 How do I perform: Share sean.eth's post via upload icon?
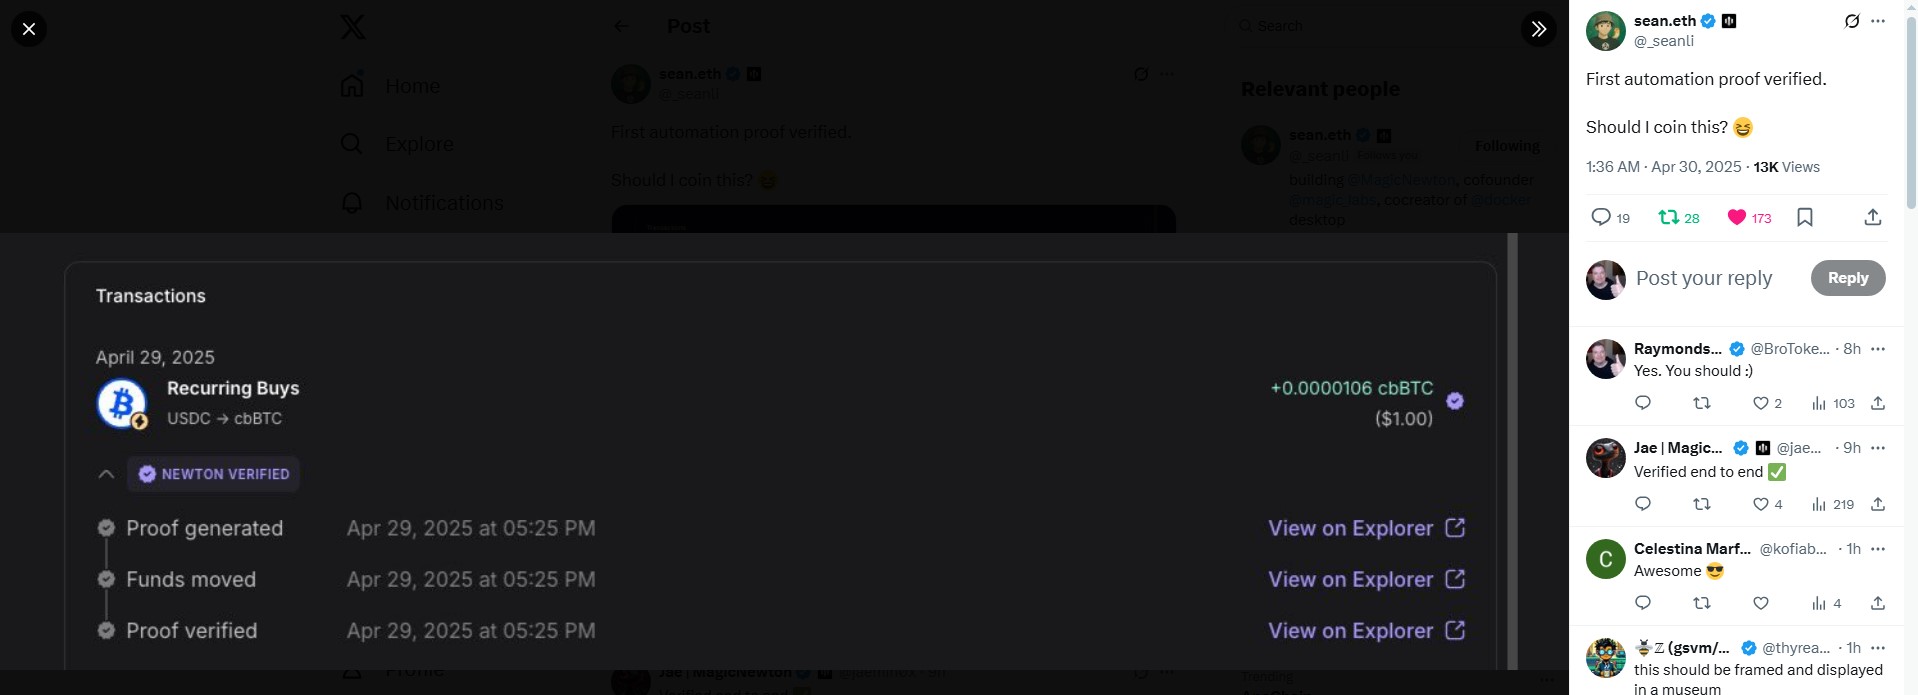coord(1873,217)
